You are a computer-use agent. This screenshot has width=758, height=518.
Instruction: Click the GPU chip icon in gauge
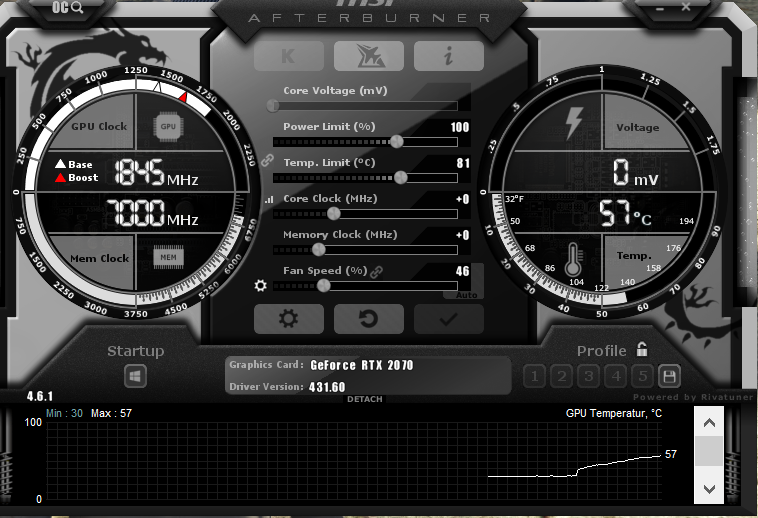point(168,127)
